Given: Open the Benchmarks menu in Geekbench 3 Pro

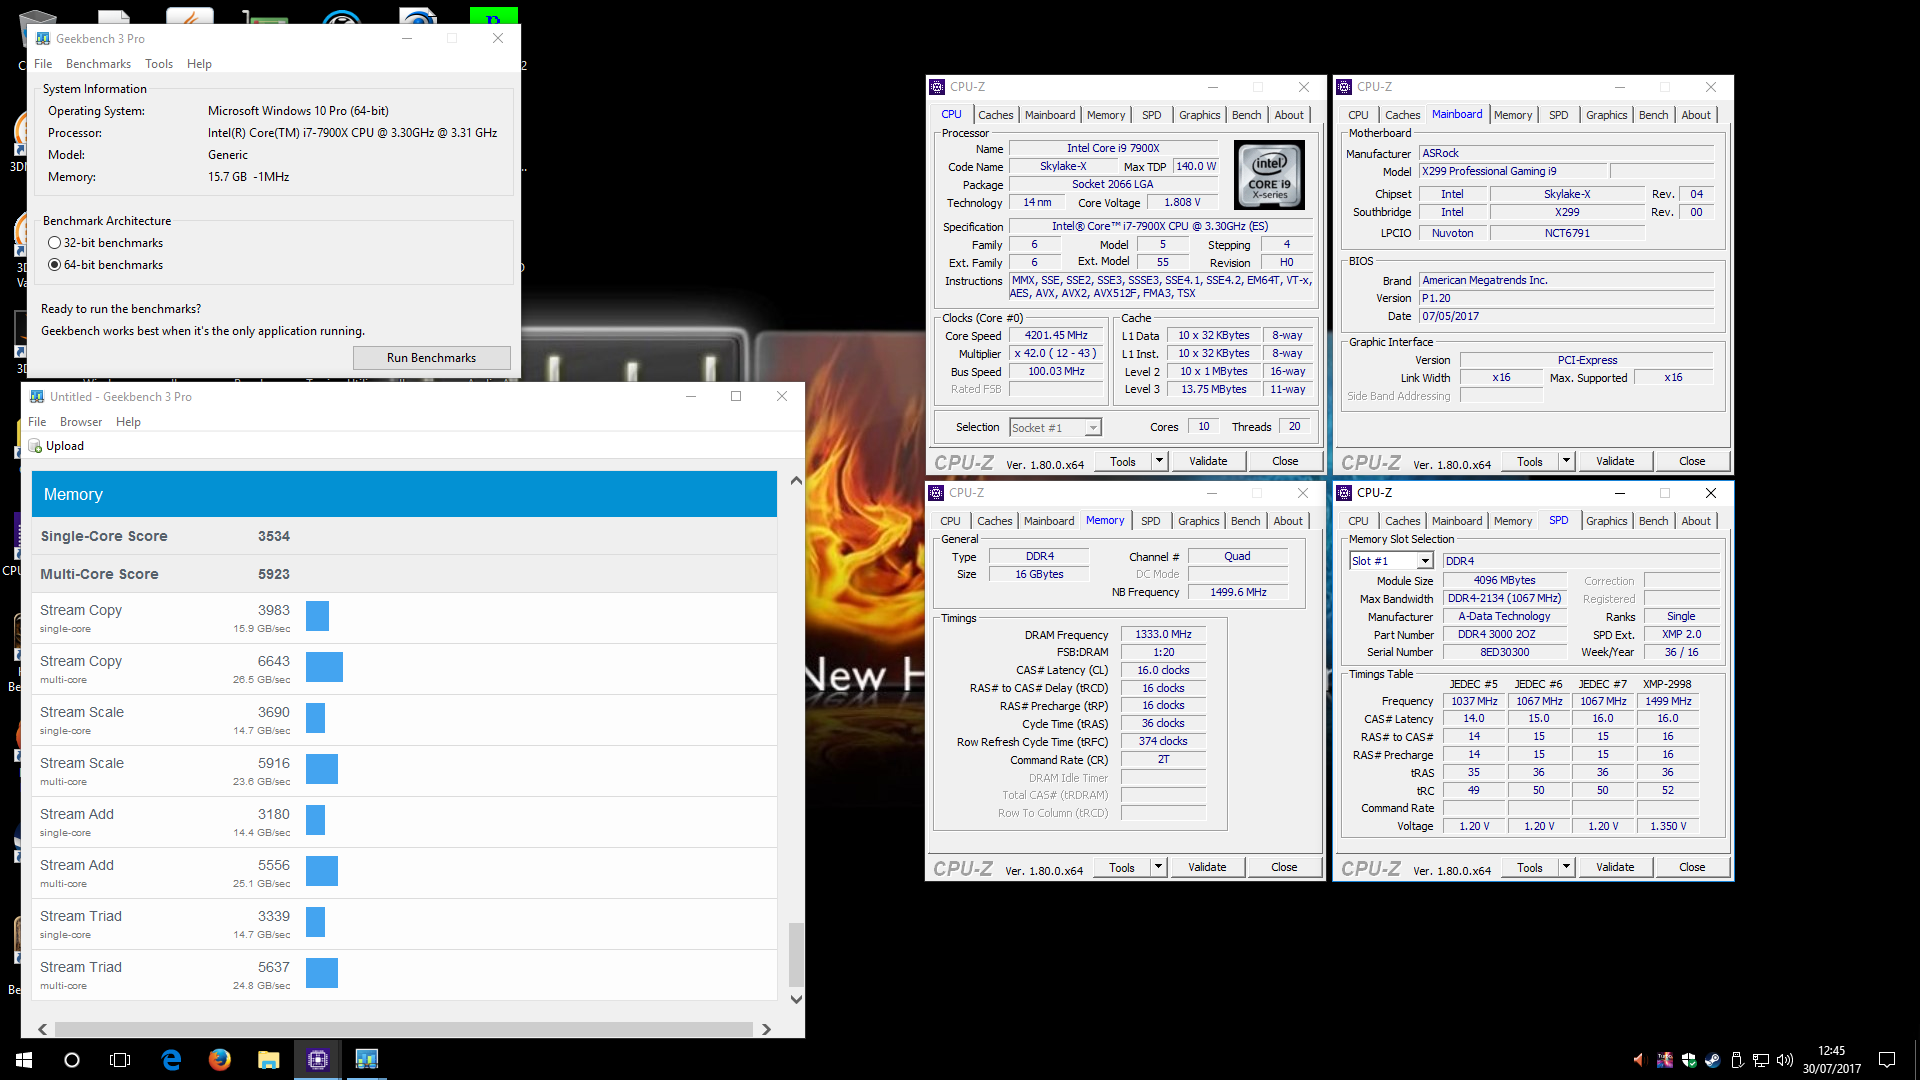Looking at the screenshot, I should 98,64.
